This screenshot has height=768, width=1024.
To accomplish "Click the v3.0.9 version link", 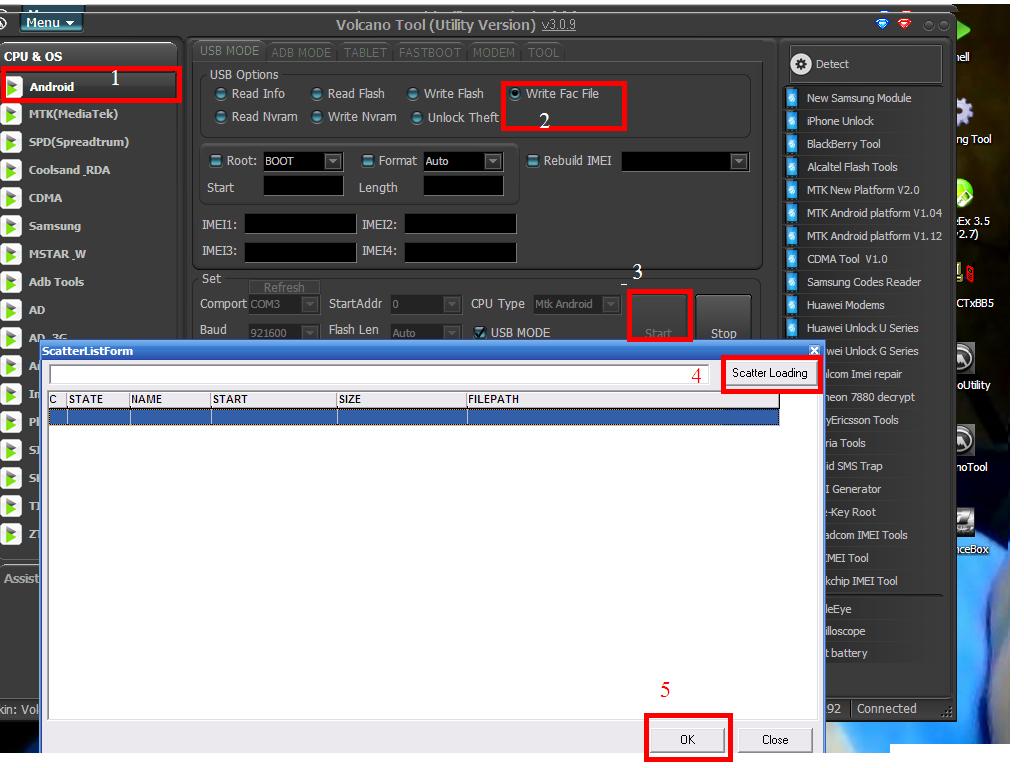I will pos(558,25).
